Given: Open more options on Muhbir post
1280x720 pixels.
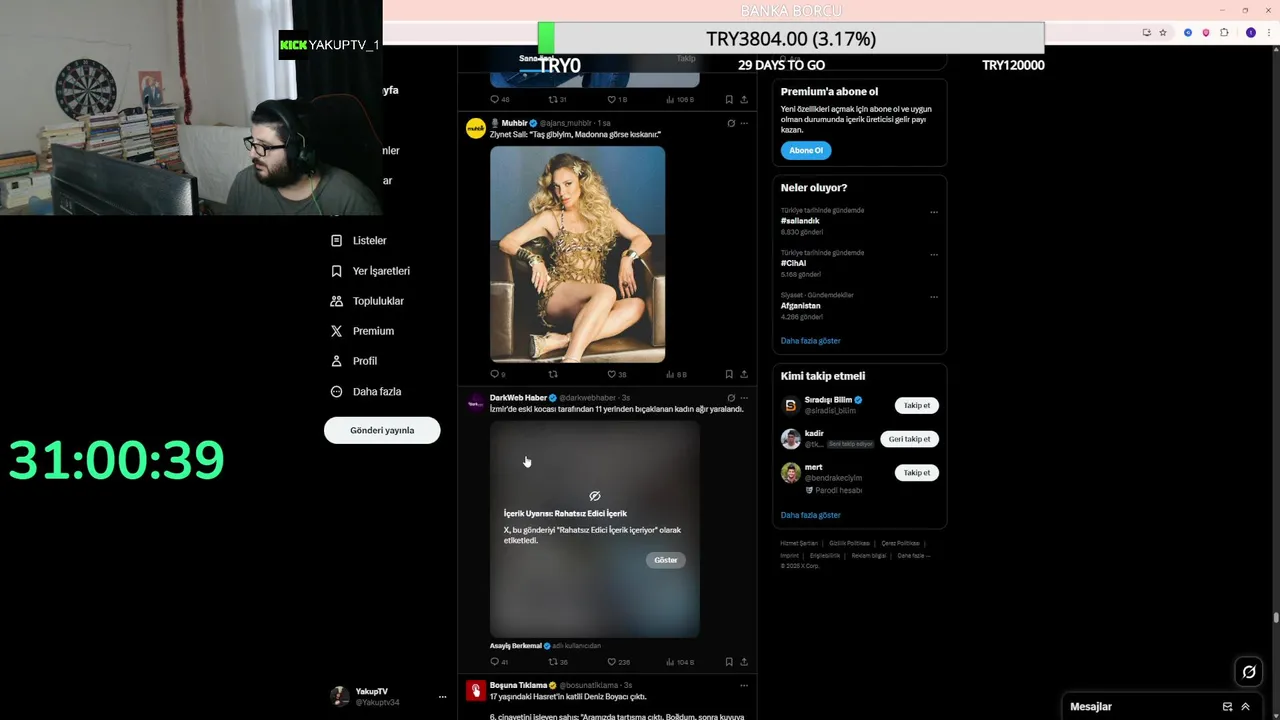Looking at the screenshot, I should click(x=744, y=123).
